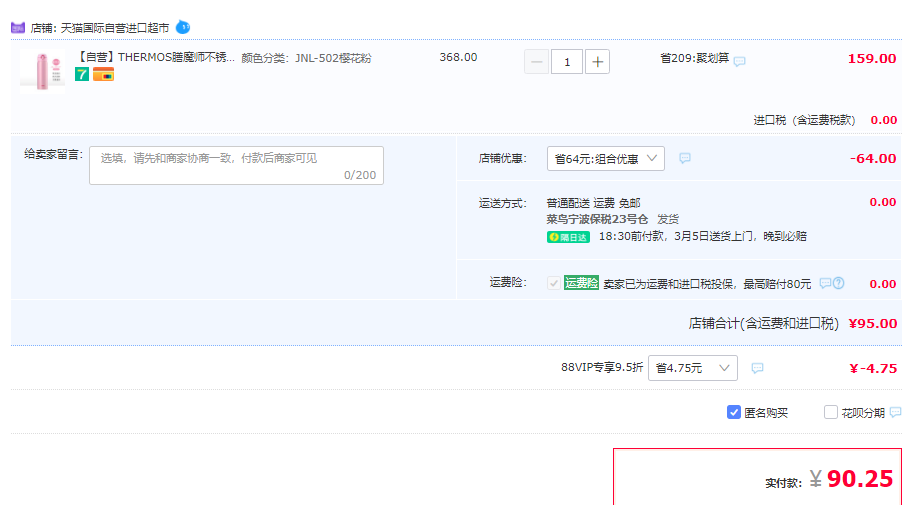The width and height of the screenshot is (916, 505).
Task: Click the comment icon beside 88VIP discount
Action: [x=757, y=368]
